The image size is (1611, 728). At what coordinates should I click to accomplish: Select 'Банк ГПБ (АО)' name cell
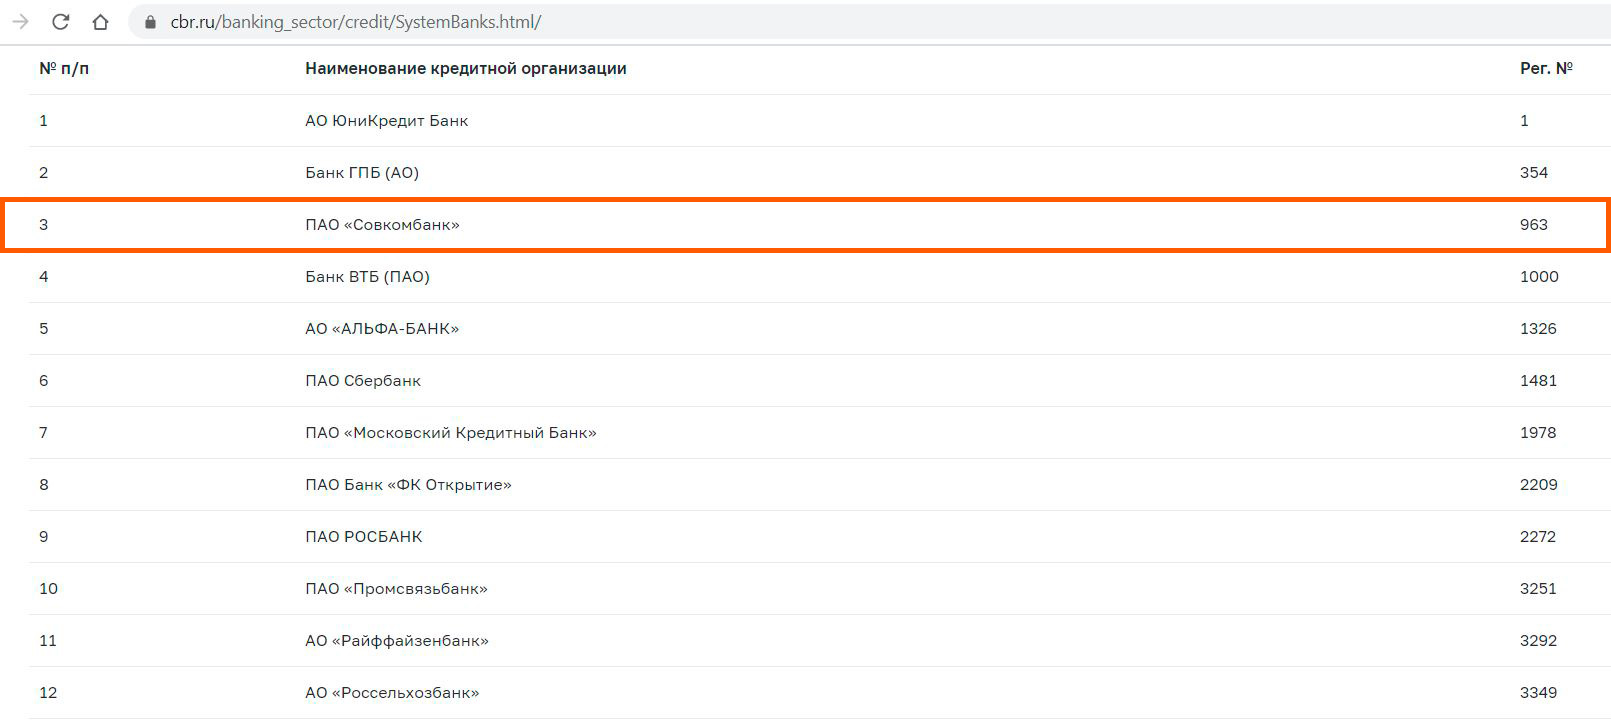[362, 173]
